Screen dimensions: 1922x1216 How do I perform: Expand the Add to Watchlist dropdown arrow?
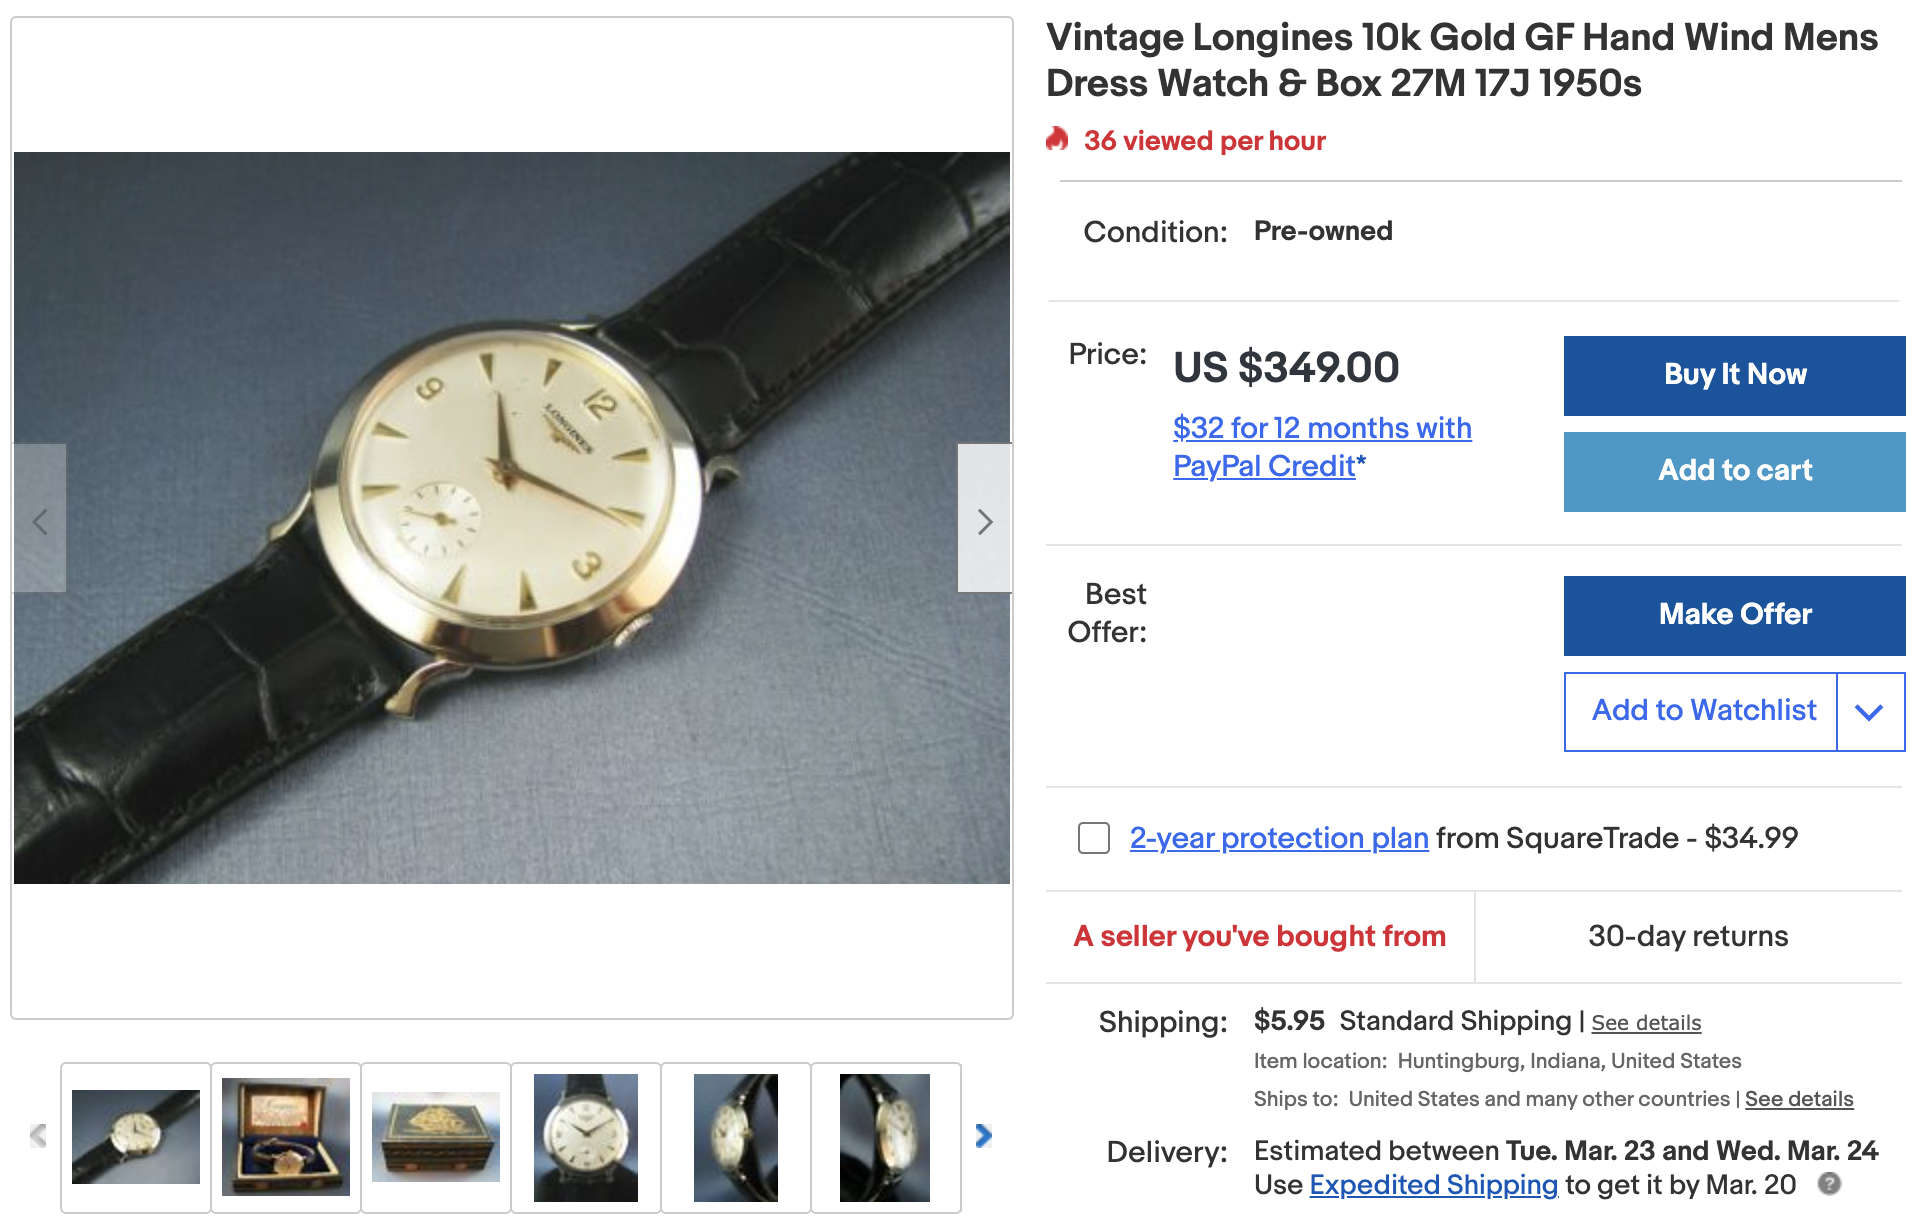point(1869,711)
